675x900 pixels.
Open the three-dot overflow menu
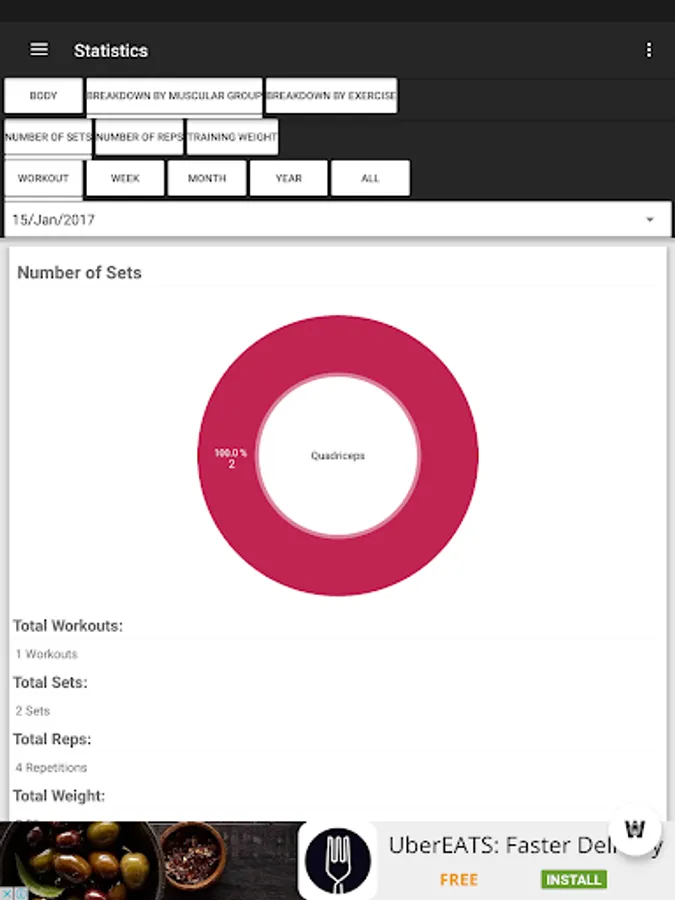coord(649,50)
